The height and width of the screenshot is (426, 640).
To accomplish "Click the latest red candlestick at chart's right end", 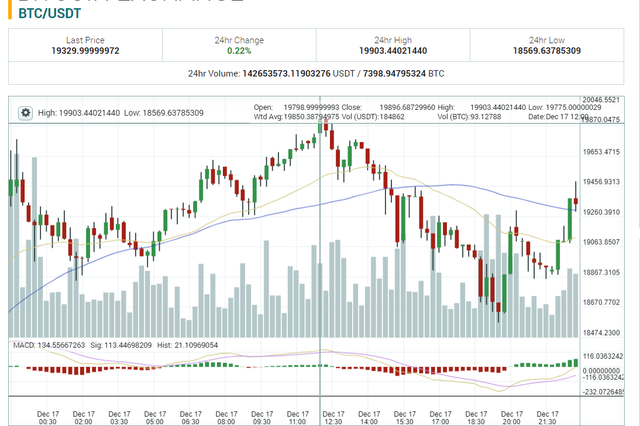I will tap(576, 201).
